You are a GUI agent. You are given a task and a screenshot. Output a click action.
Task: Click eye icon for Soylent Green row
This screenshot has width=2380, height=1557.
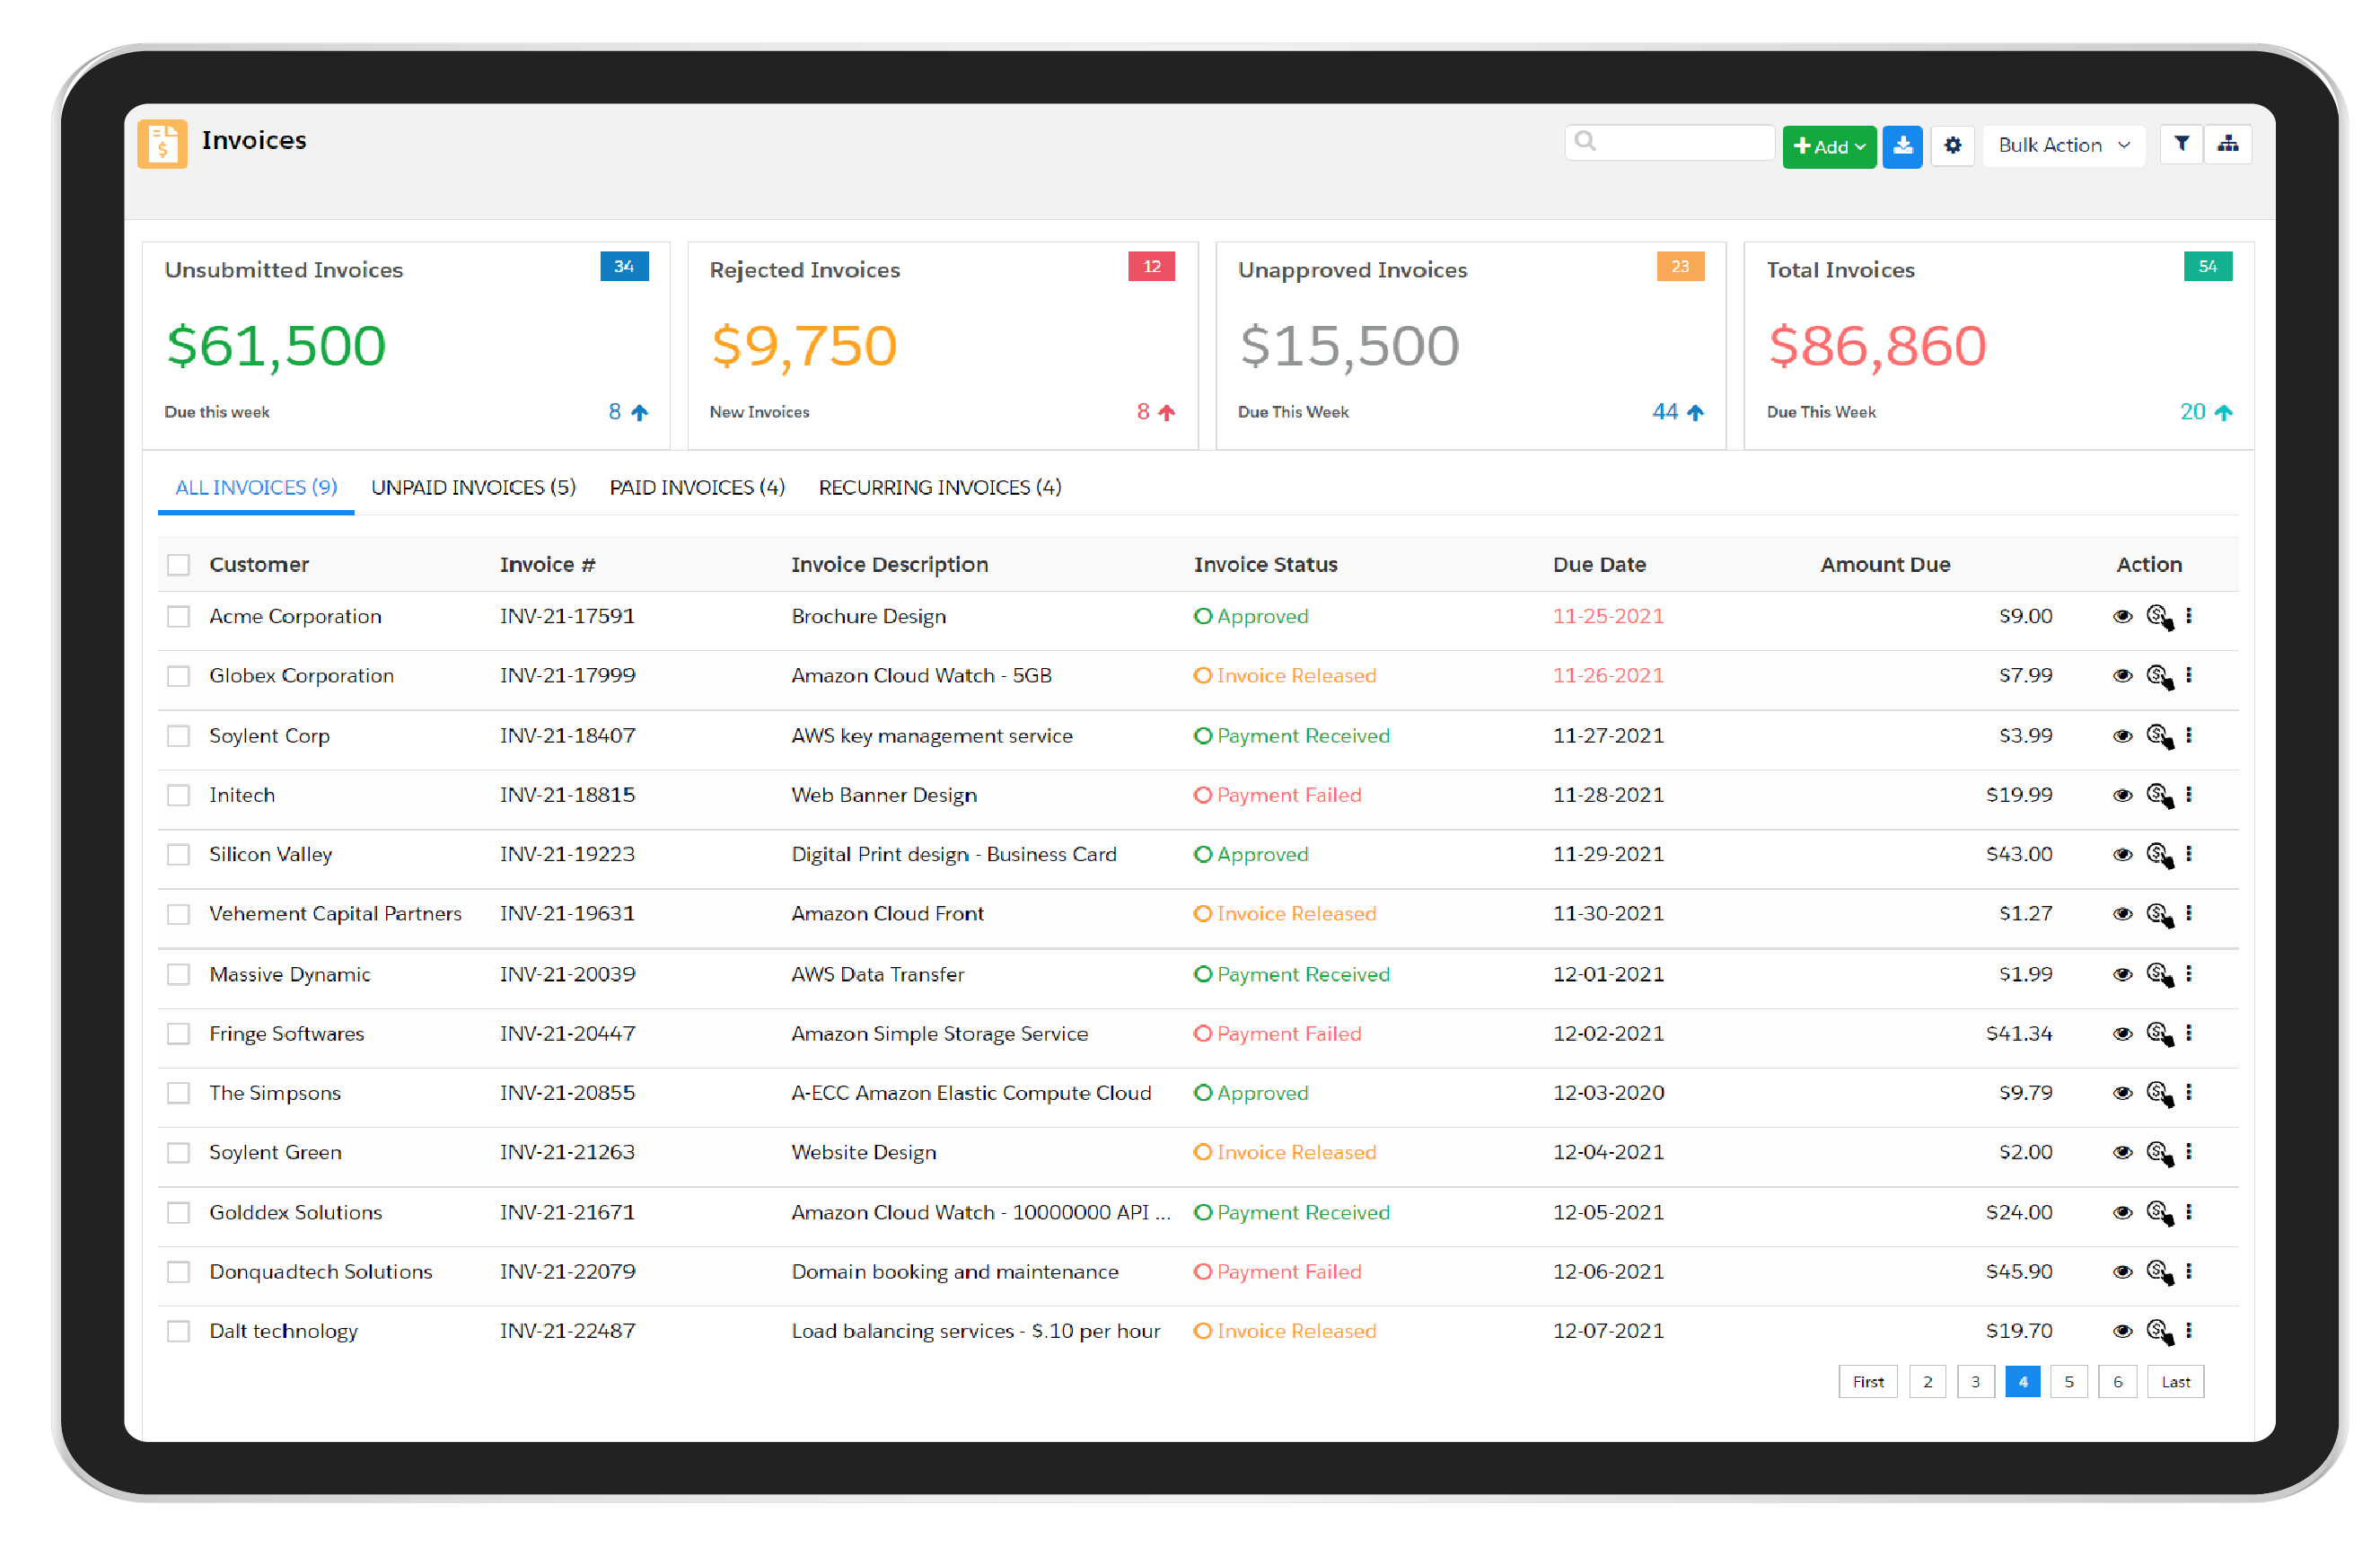coord(2122,1152)
